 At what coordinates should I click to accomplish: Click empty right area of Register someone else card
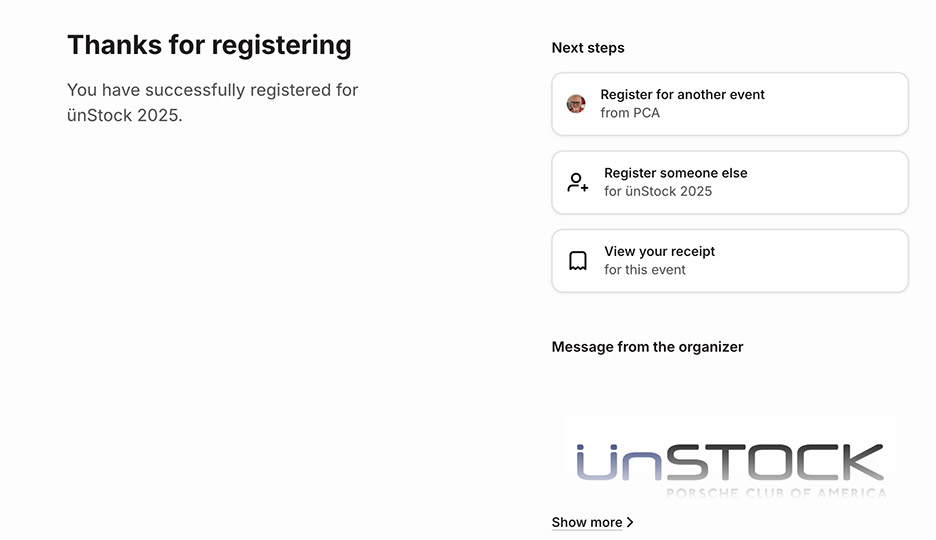pos(840,183)
